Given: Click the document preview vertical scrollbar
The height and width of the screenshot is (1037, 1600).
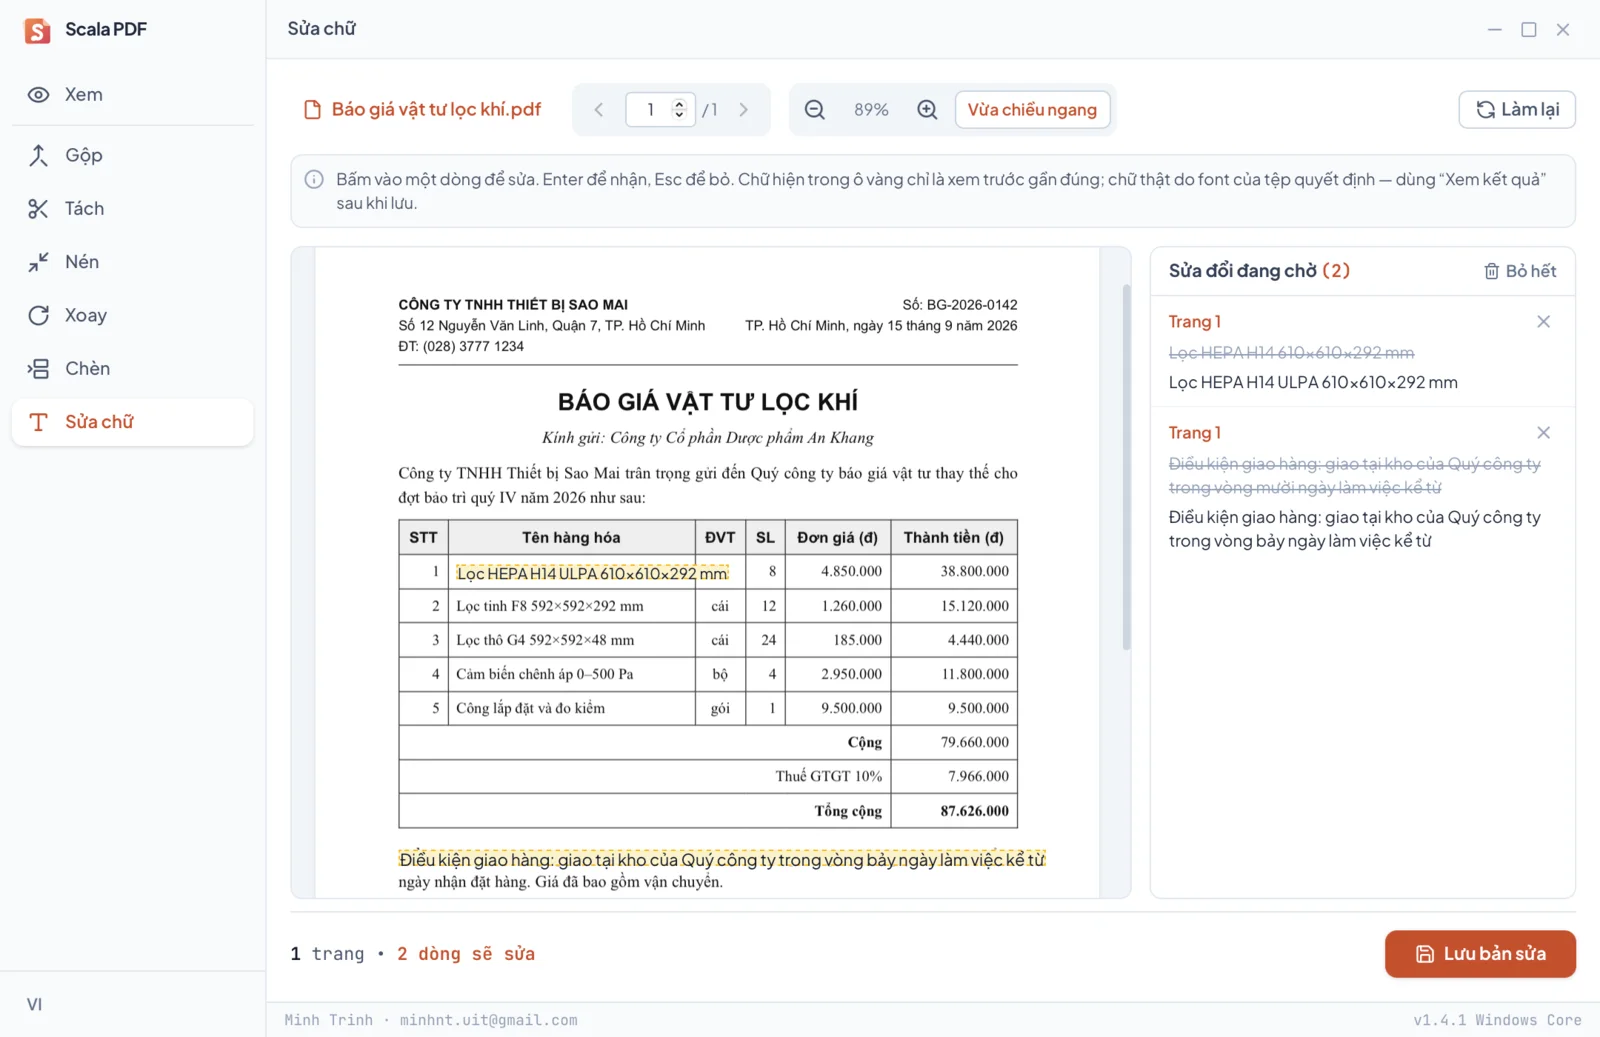Looking at the screenshot, I should coord(1127,467).
